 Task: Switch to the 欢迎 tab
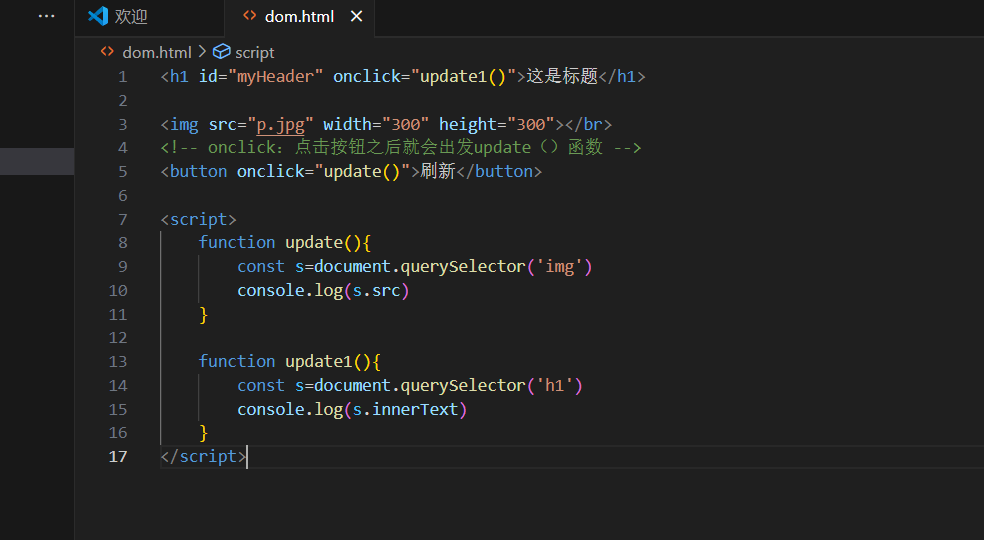point(149,17)
